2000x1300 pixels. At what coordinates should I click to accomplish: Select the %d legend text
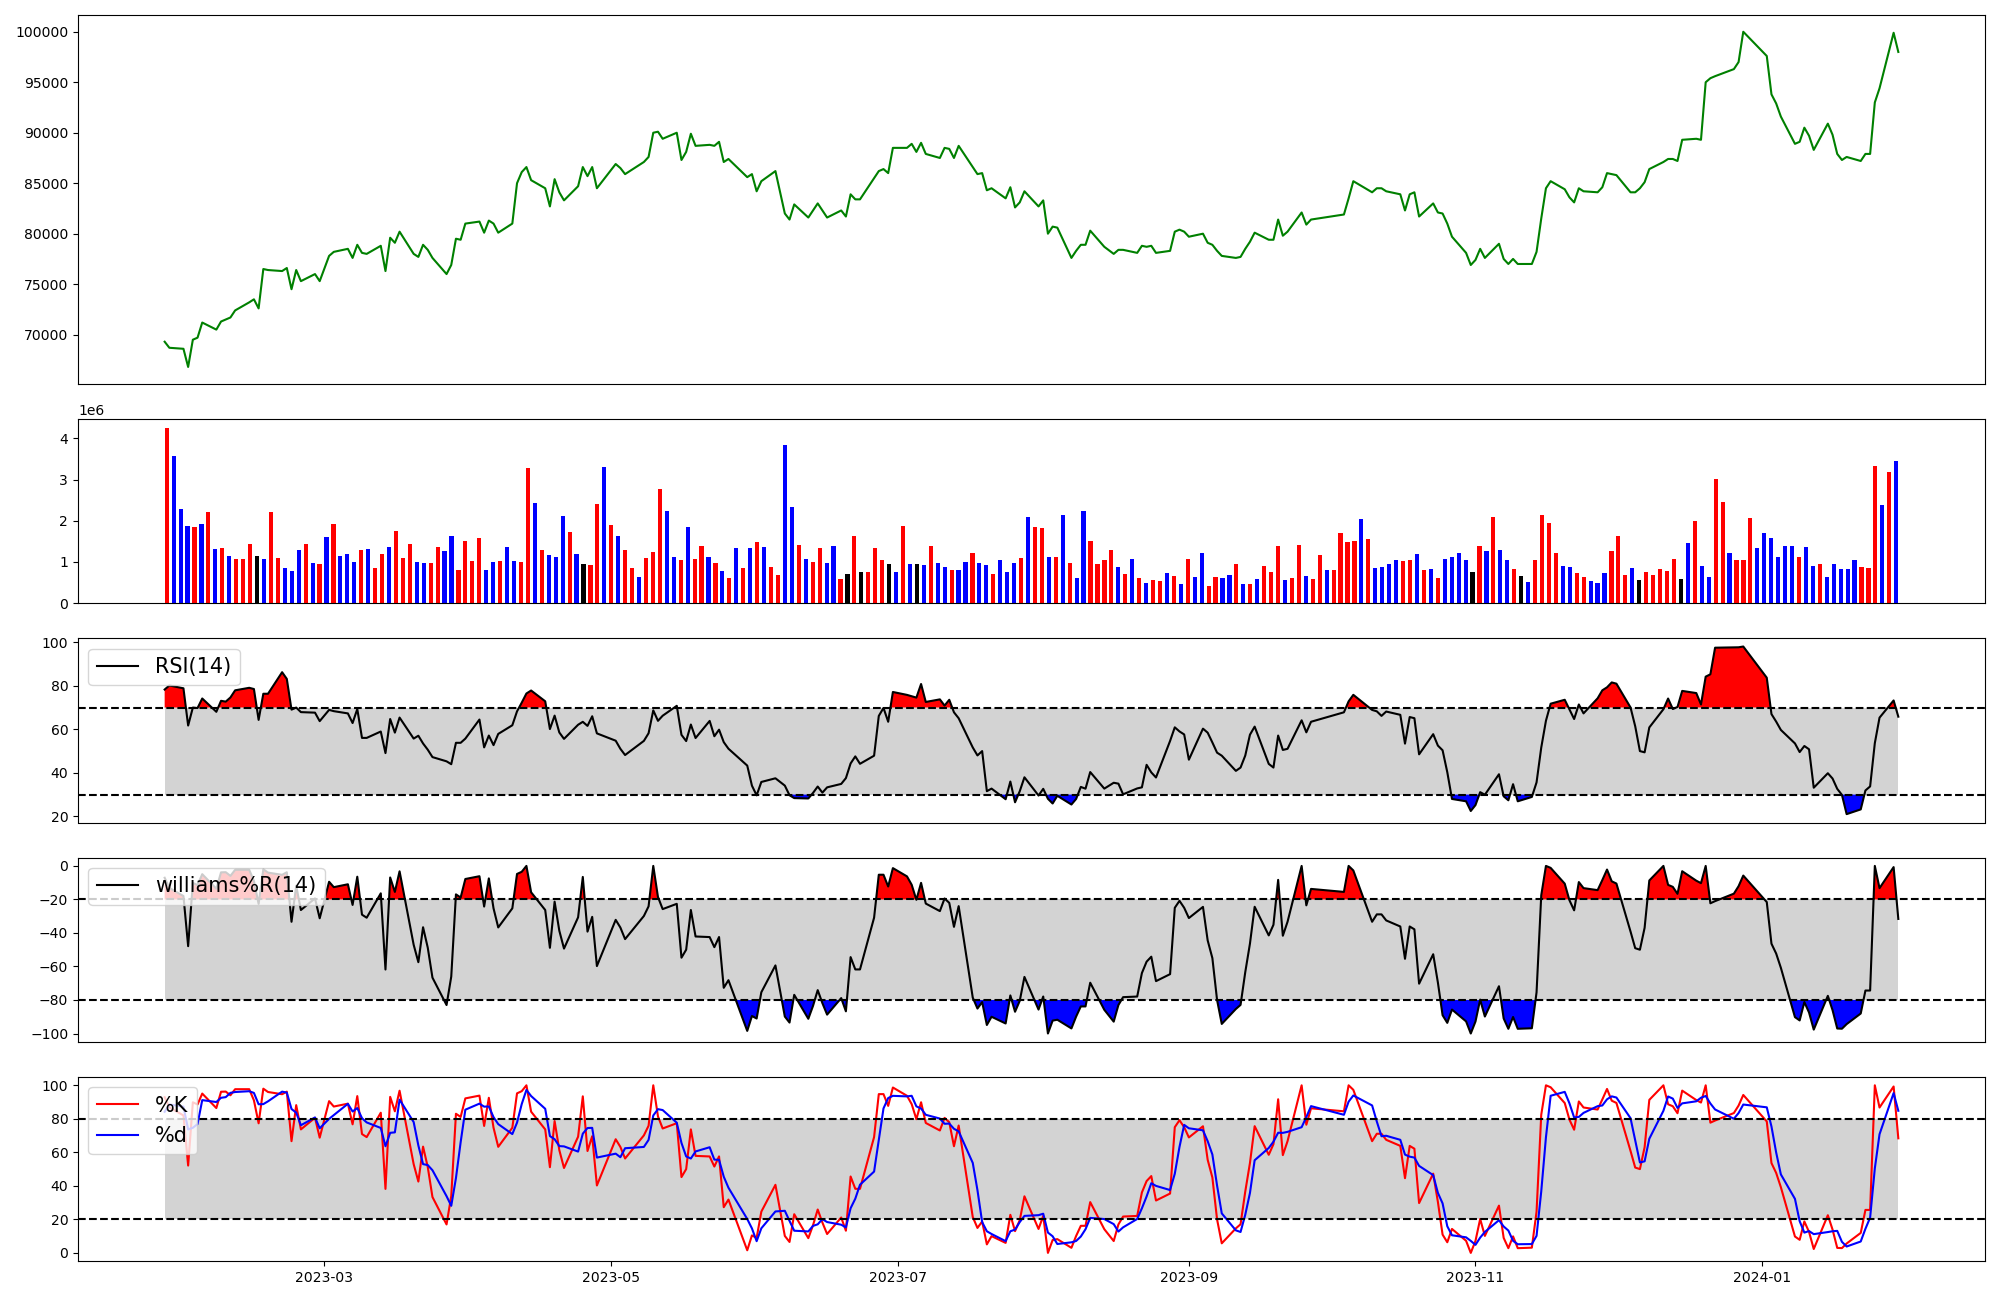coord(171,1135)
